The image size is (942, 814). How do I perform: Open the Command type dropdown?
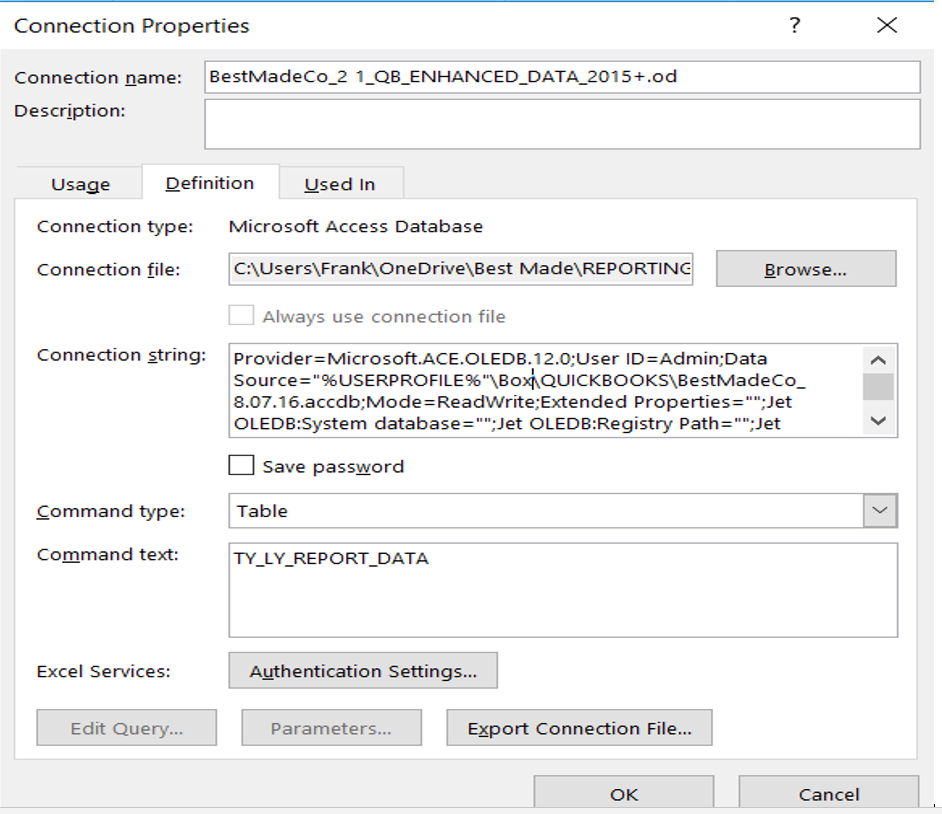pos(880,511)
